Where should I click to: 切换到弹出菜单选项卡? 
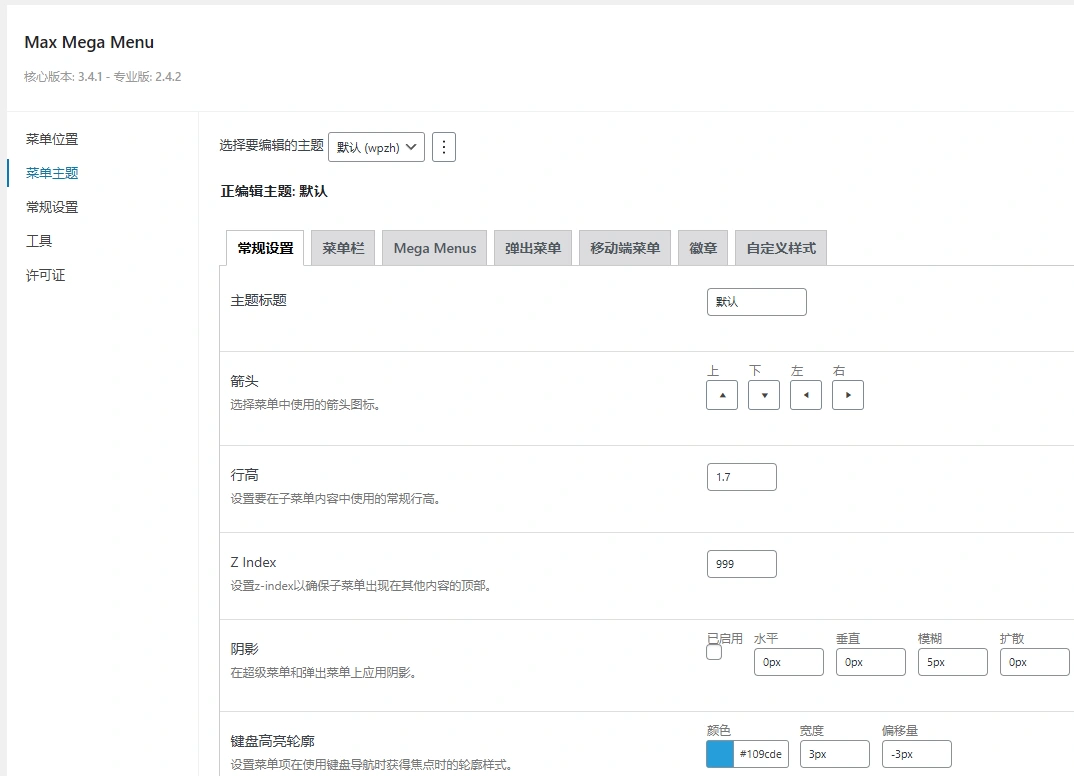532,247
